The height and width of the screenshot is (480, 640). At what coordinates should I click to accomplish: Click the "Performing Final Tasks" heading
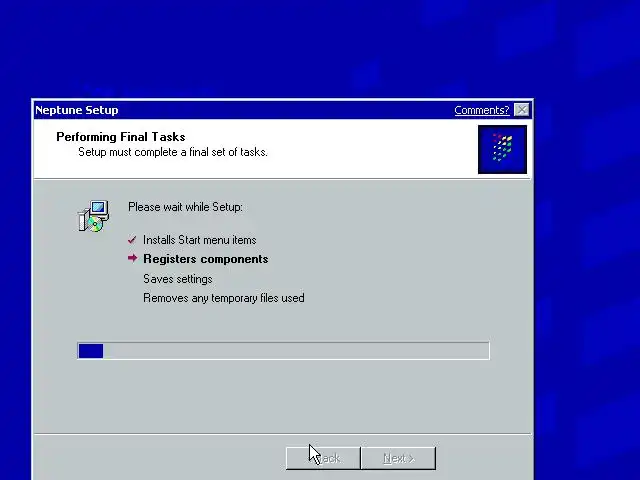coord(121,137)
